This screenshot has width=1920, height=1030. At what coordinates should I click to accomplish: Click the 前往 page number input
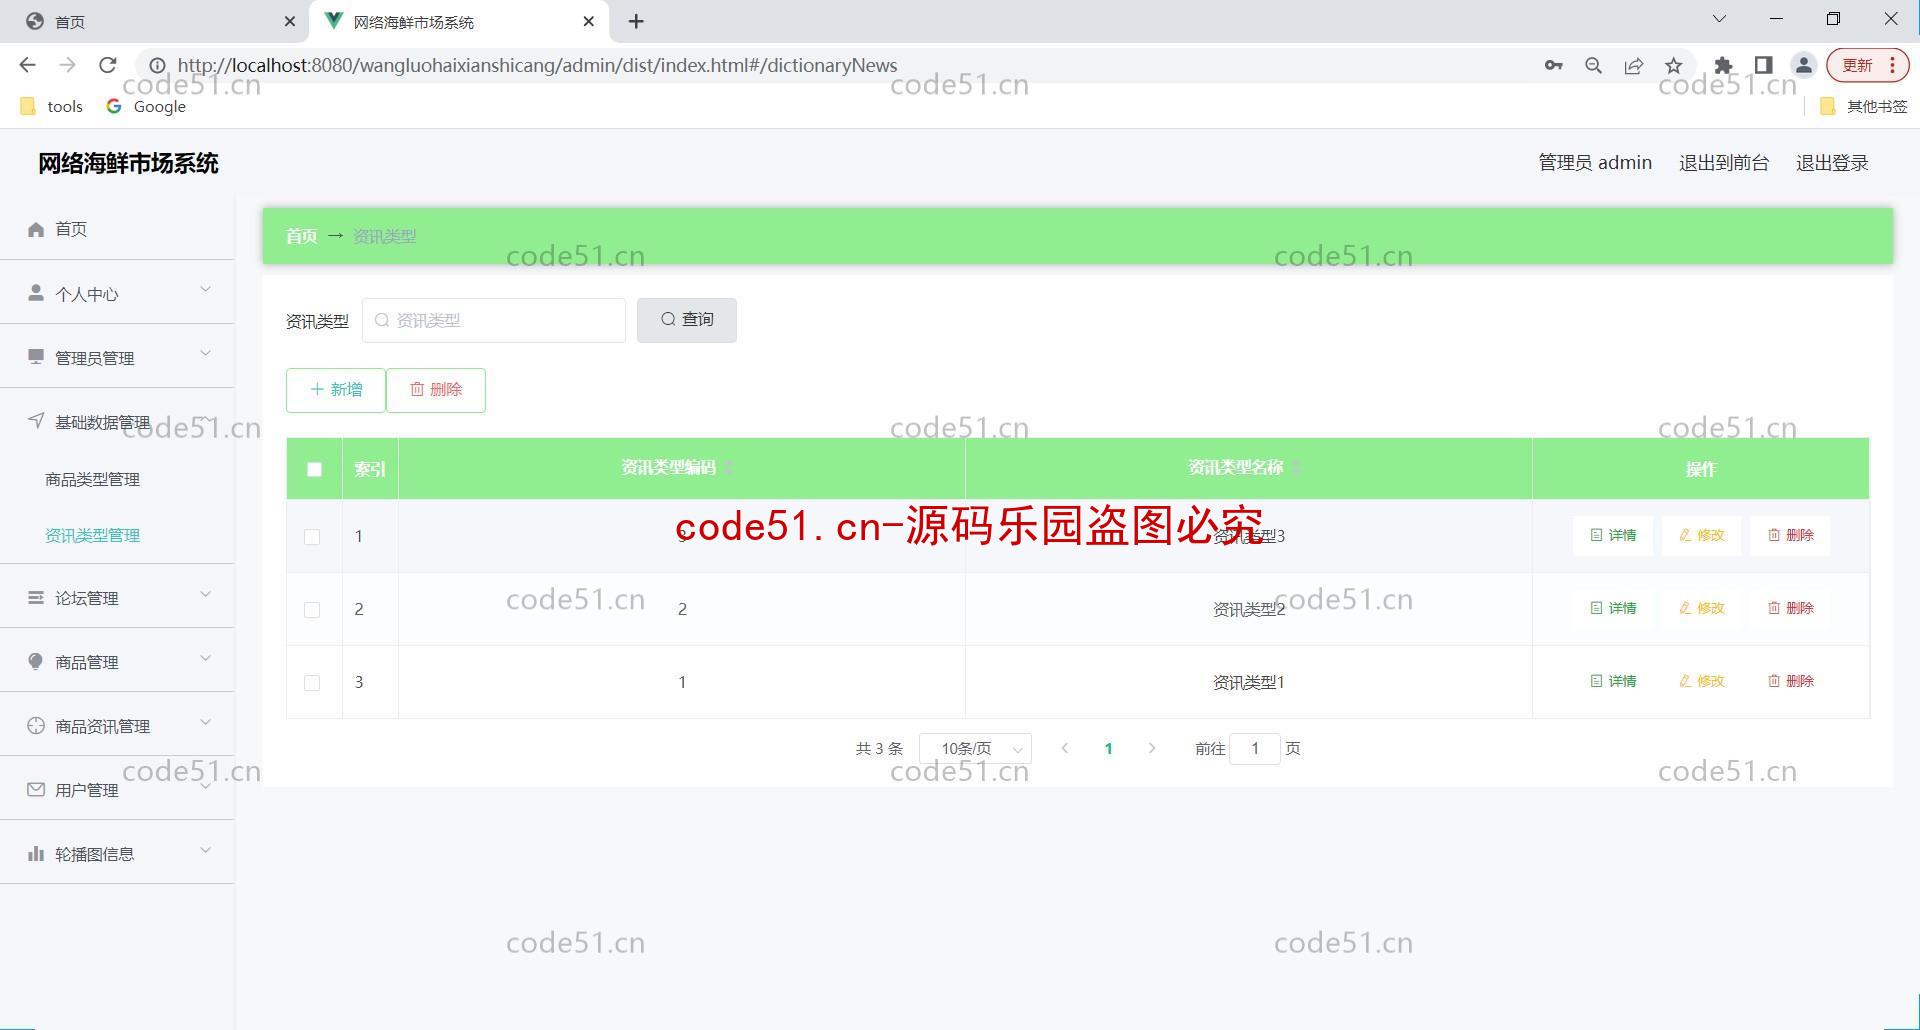(1255, 748)
